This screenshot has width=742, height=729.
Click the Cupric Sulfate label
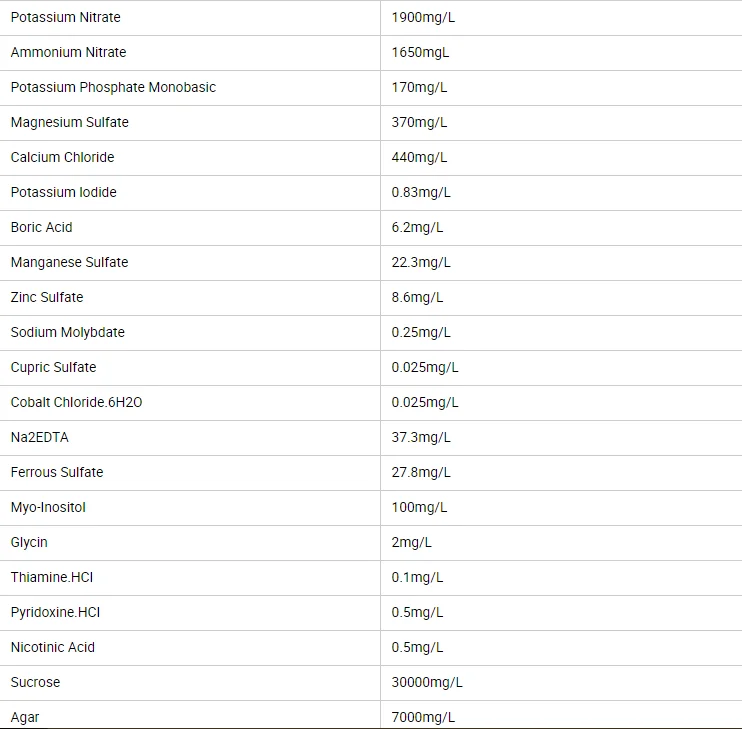(x=53, y=367)
